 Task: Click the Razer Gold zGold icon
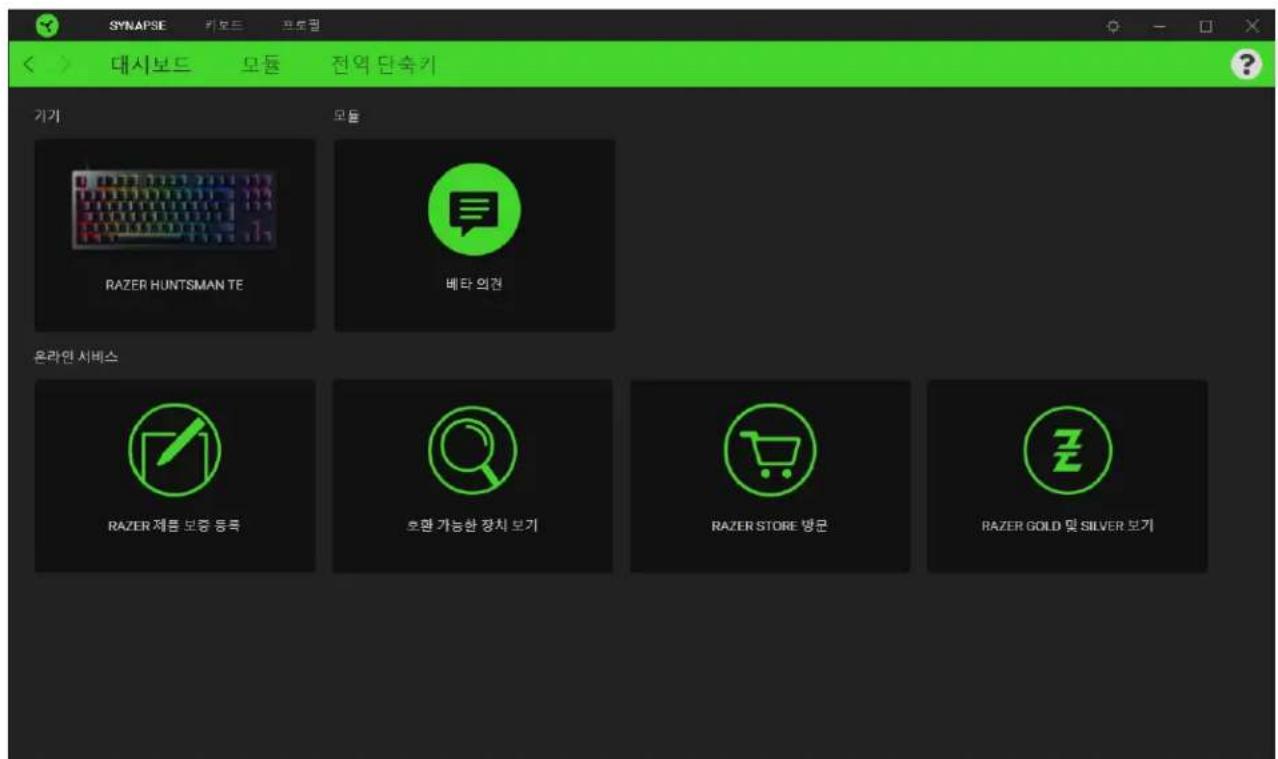coord(1068,451)
